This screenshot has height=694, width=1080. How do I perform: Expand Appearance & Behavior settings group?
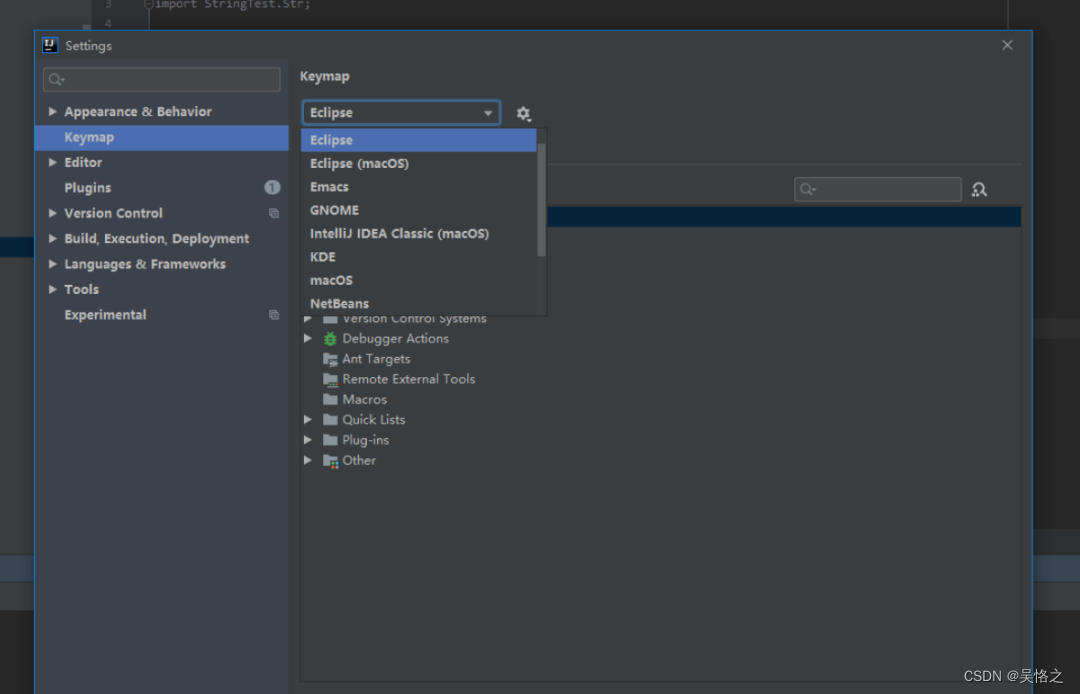(52, 112)
